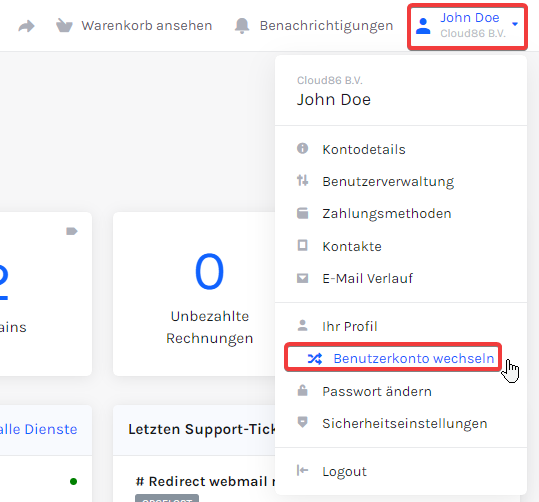Viewport: 539px width, 502px height.
Task: Click the tag icon on domains card
Action: point(72,231)
